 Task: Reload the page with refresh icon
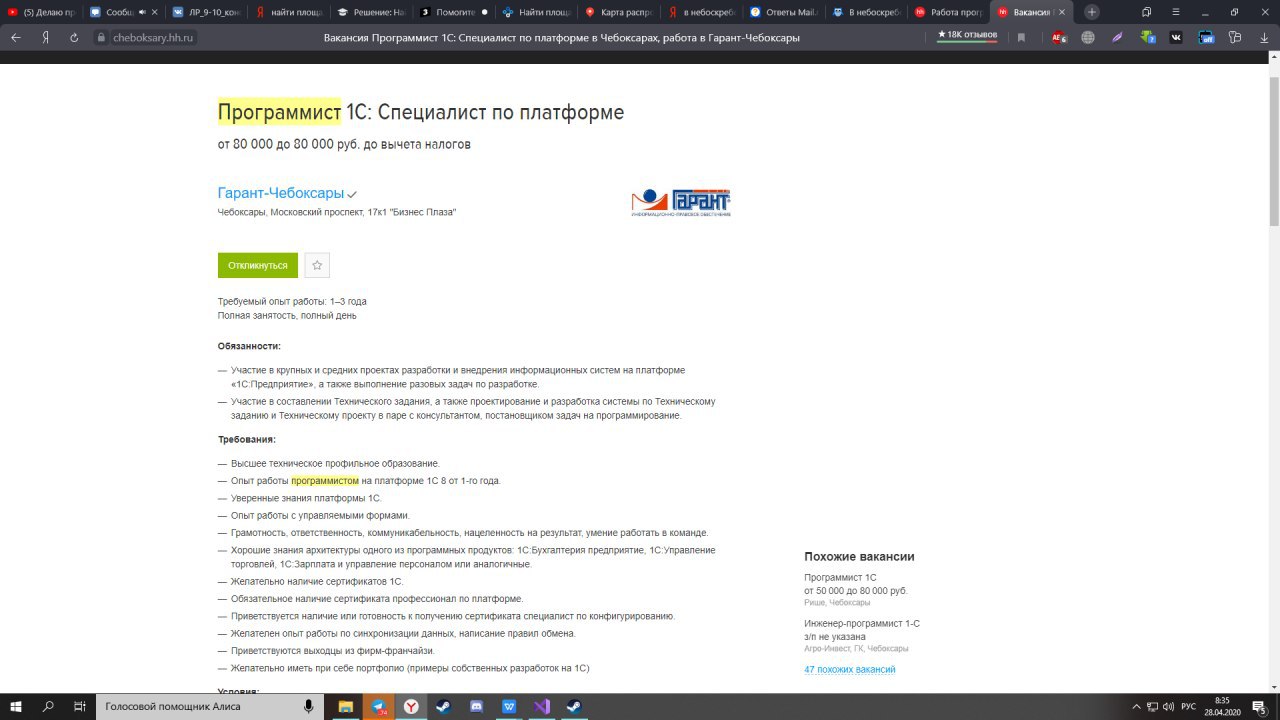(x=74, y=37)
